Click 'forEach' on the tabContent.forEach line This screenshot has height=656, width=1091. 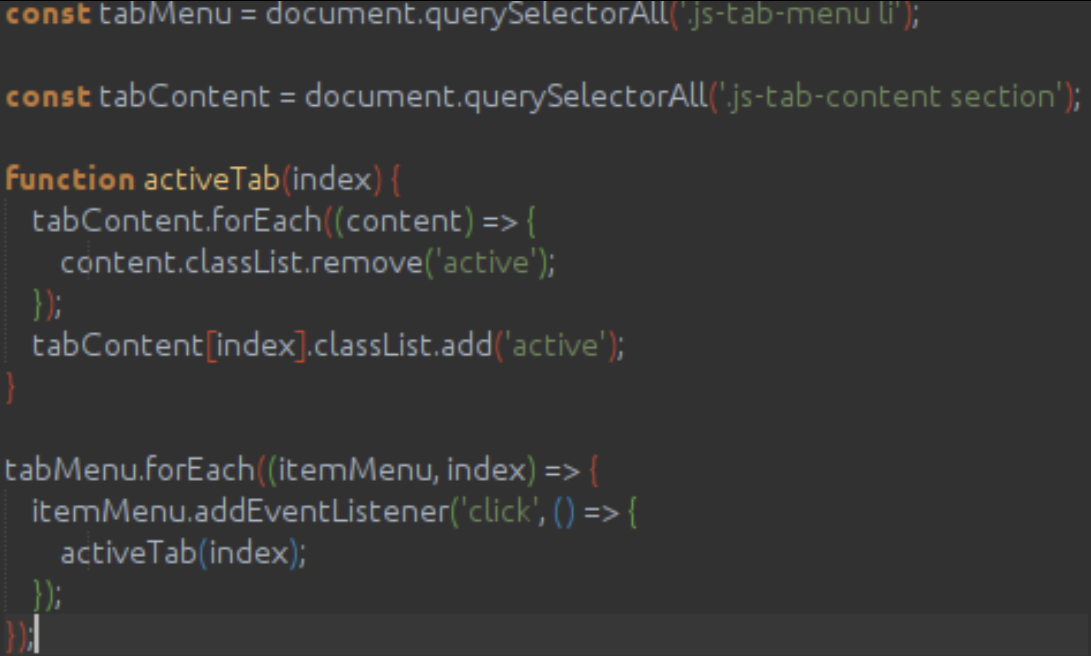coord(265,220)
